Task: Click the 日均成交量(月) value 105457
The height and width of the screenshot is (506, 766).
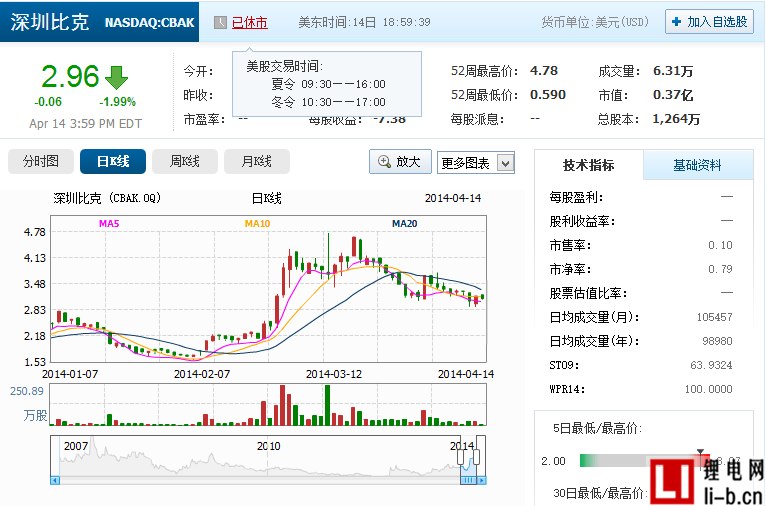Action: tap(714, 317)
